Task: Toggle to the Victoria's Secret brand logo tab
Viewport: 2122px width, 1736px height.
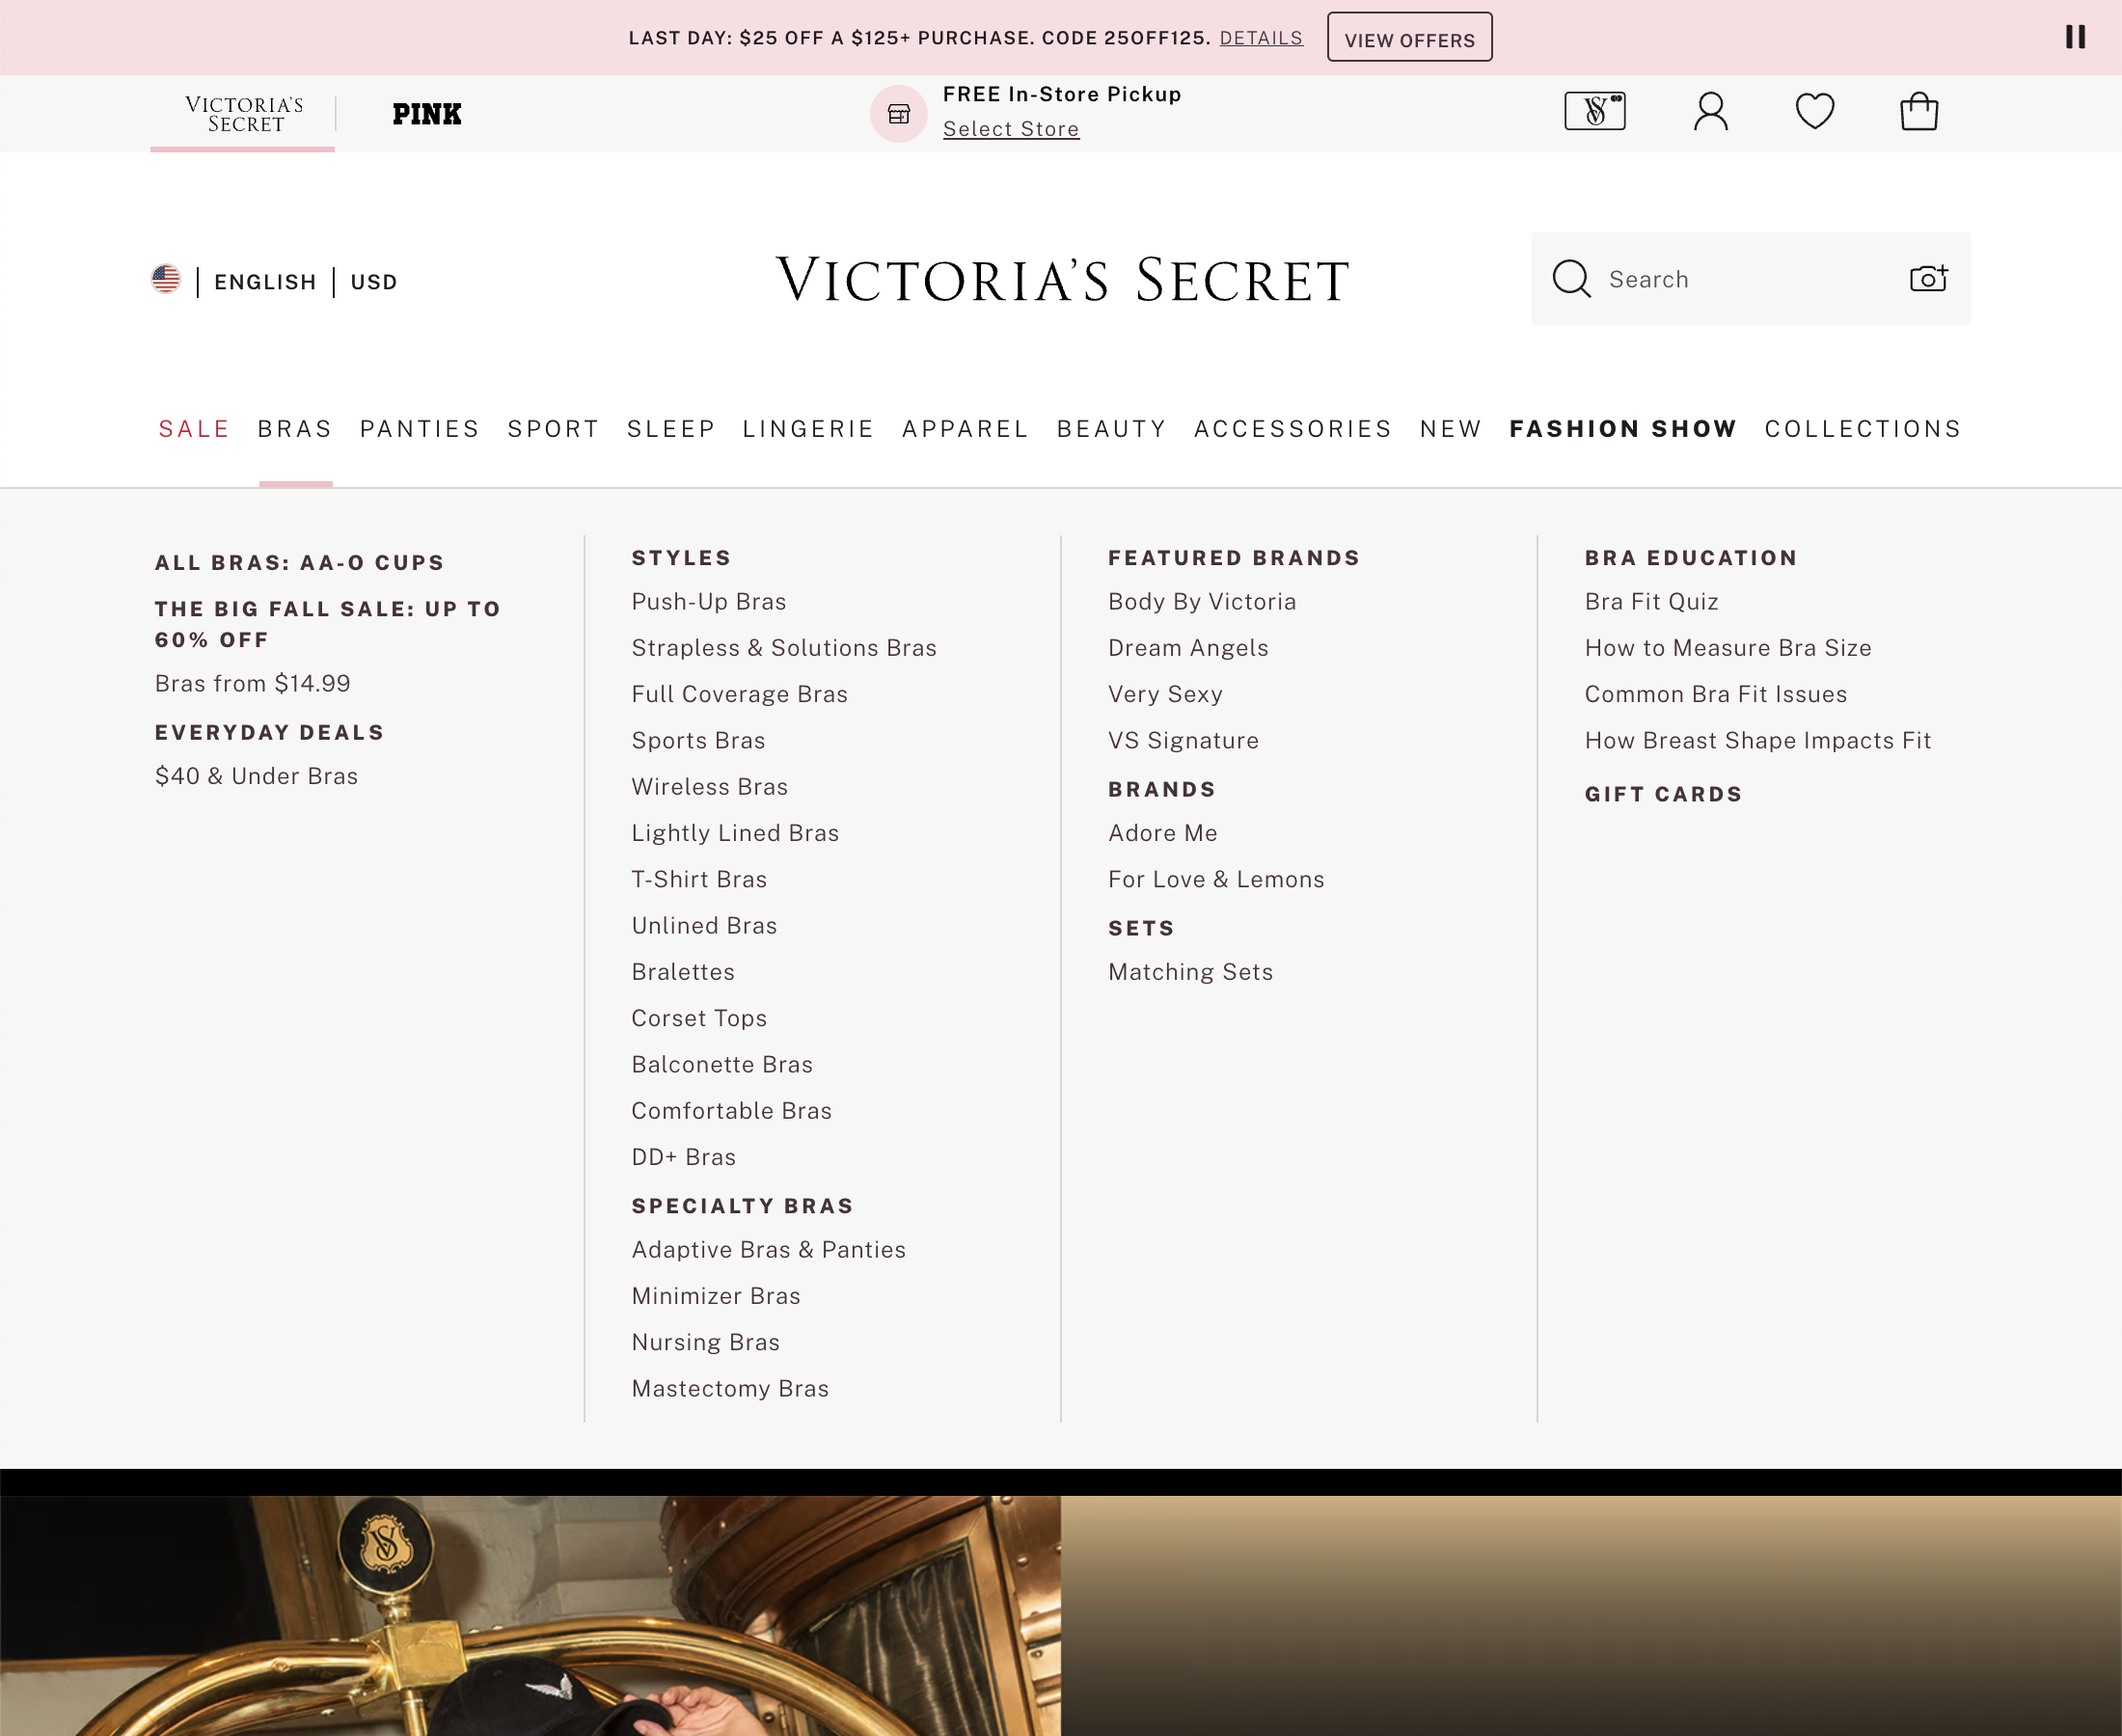Action: pos(241,113)
